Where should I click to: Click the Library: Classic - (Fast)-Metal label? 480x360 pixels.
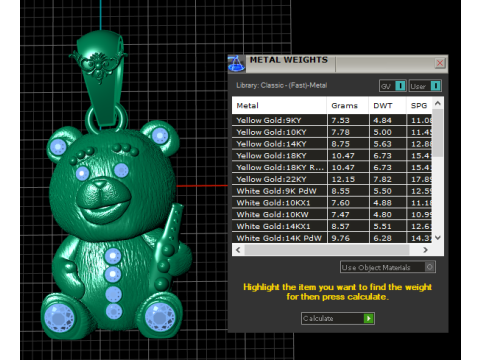pyautogui.click(x=282, y=85)
